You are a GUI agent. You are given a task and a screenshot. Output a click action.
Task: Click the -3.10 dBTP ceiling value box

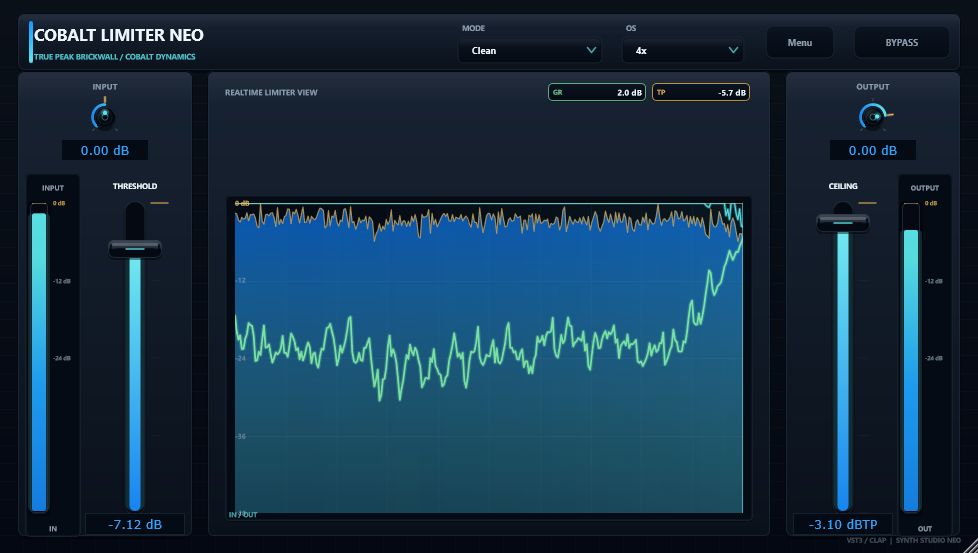(843, 524)
